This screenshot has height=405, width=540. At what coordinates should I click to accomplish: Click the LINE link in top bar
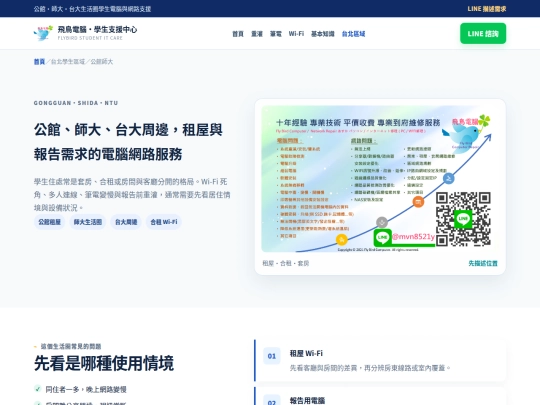point(487,9)
